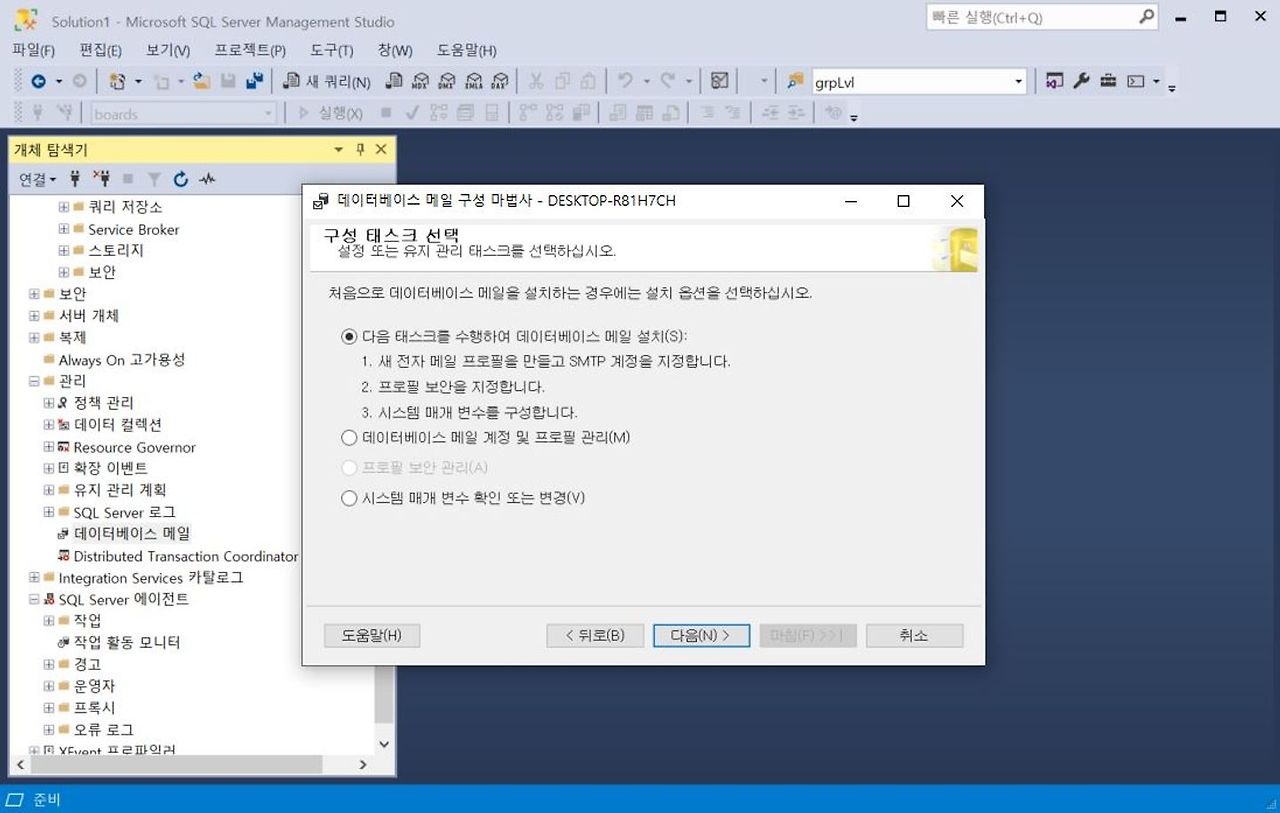The width and height of the screenshot is (1280, 813).
Task: Click the Find in Files icon beside grpLvl
Action: tap(796, 82)
